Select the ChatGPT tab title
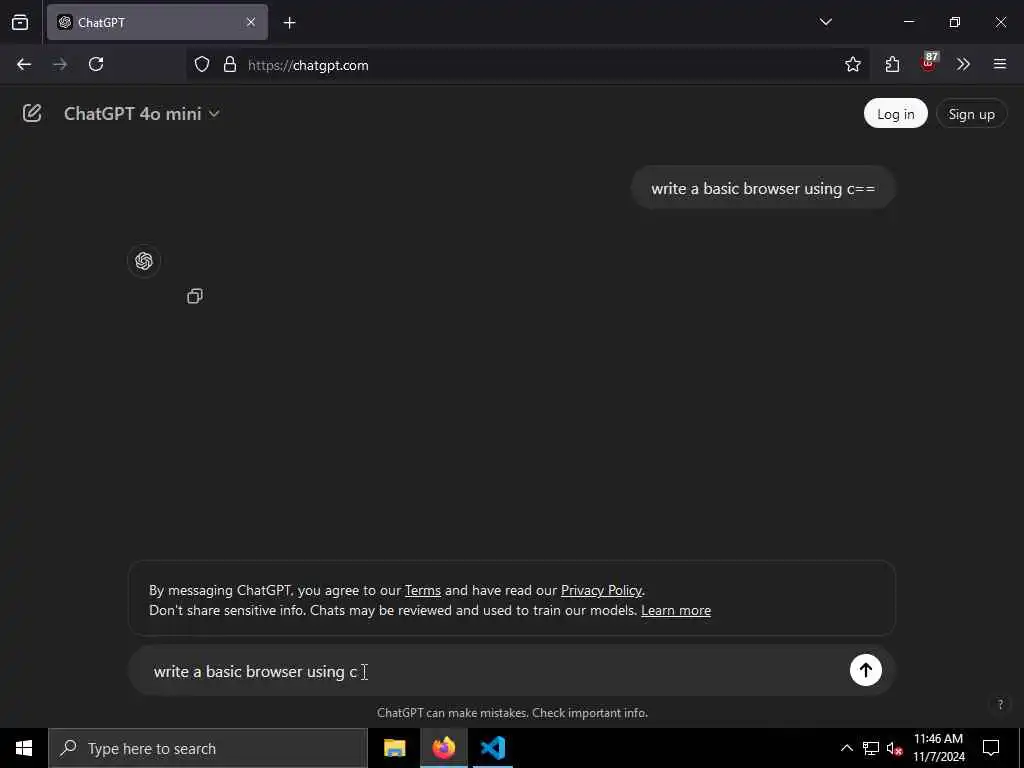Viewport: 1024px width, 768px height. coord(101,23)
